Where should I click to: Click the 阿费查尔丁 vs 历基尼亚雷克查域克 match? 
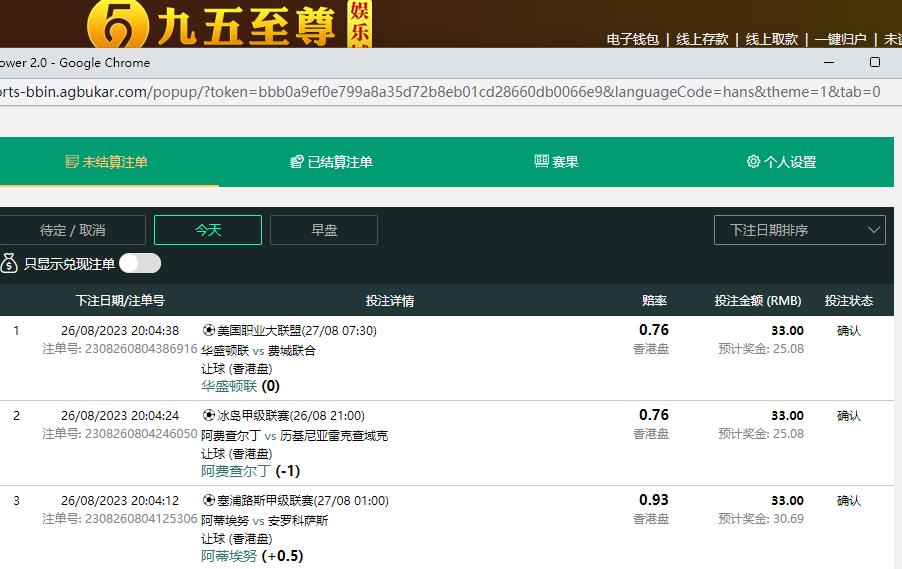point(295,436)
